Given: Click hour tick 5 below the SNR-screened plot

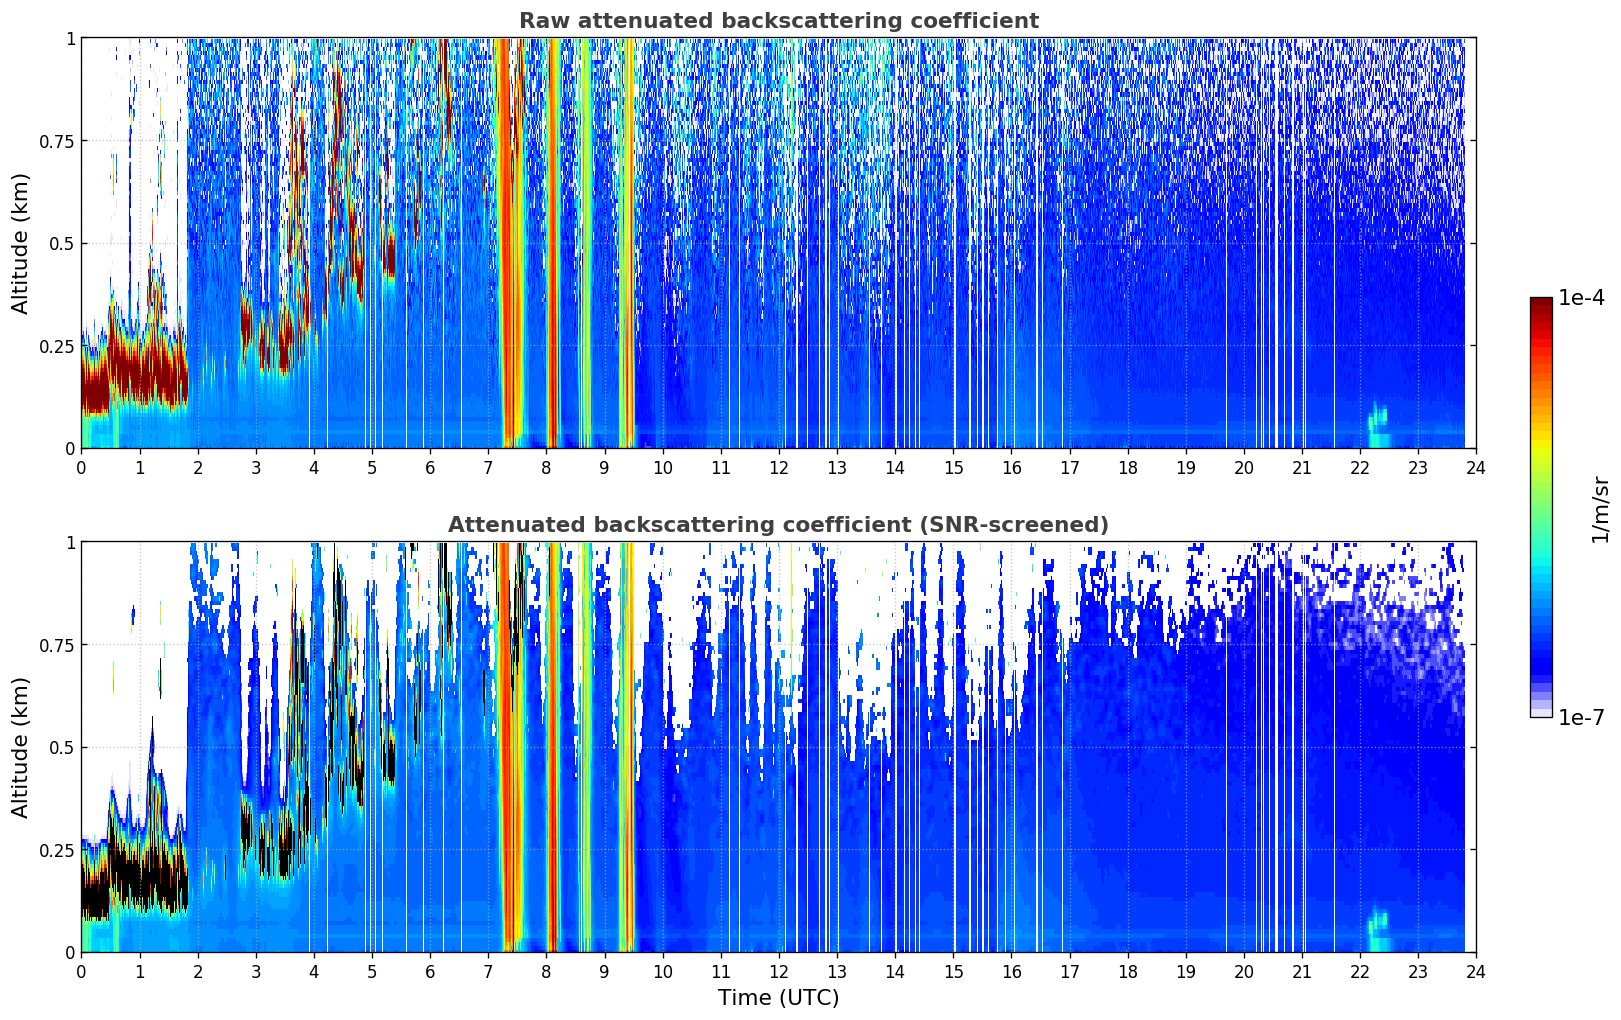Looking at the screenshot, I should [372, 971].
